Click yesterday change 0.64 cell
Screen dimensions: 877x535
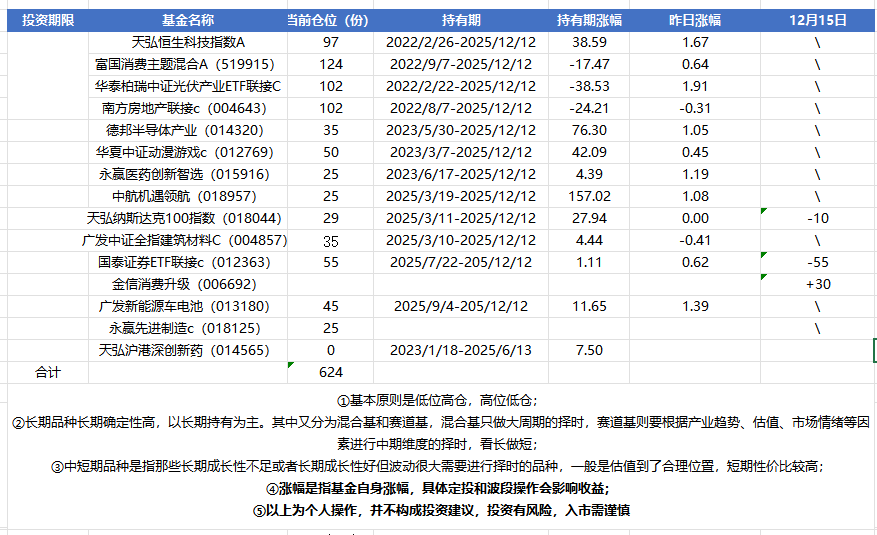click(695, 64)
